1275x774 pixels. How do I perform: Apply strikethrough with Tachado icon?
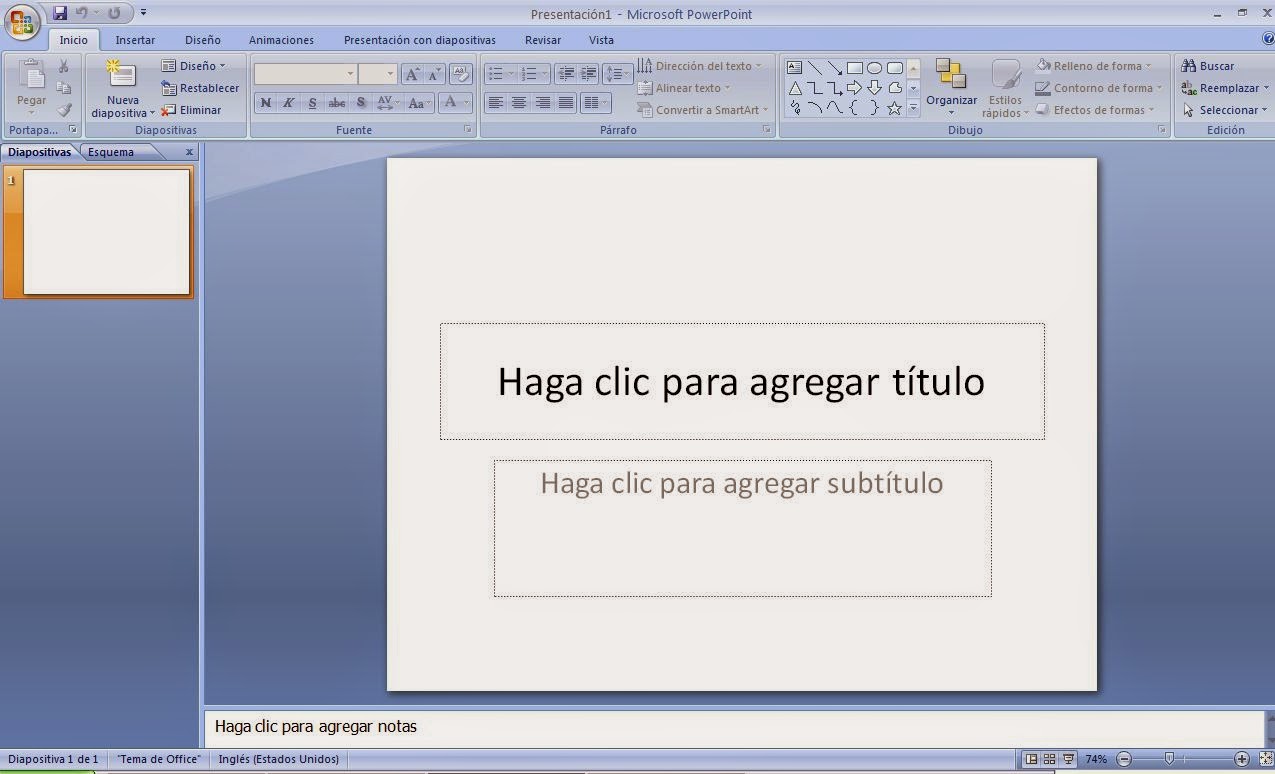[337, 103]
